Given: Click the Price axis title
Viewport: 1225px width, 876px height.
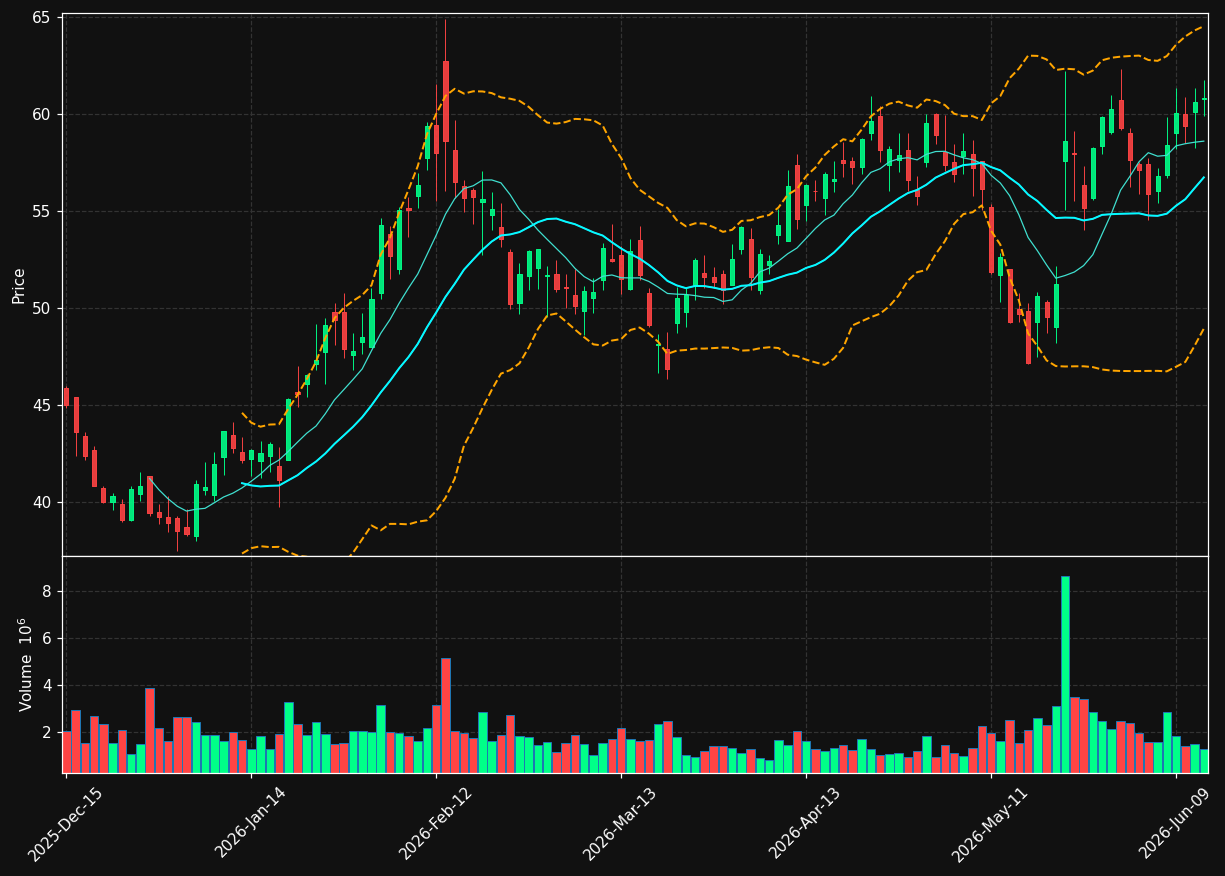Looking at the screenshot, I should 19,285.
